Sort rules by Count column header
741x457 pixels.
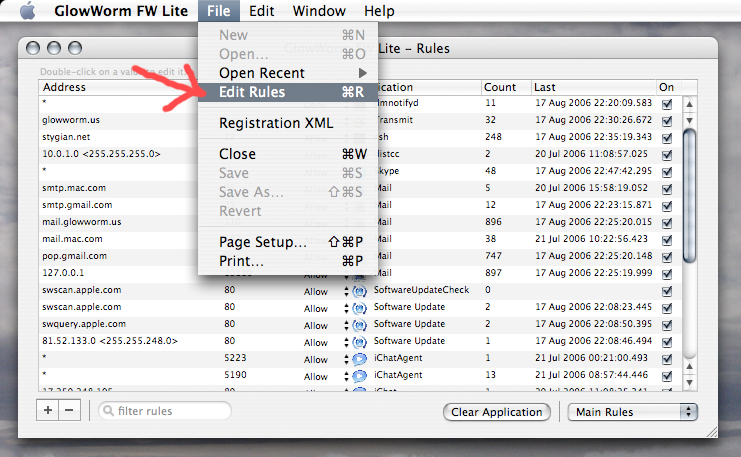point(506,87)
